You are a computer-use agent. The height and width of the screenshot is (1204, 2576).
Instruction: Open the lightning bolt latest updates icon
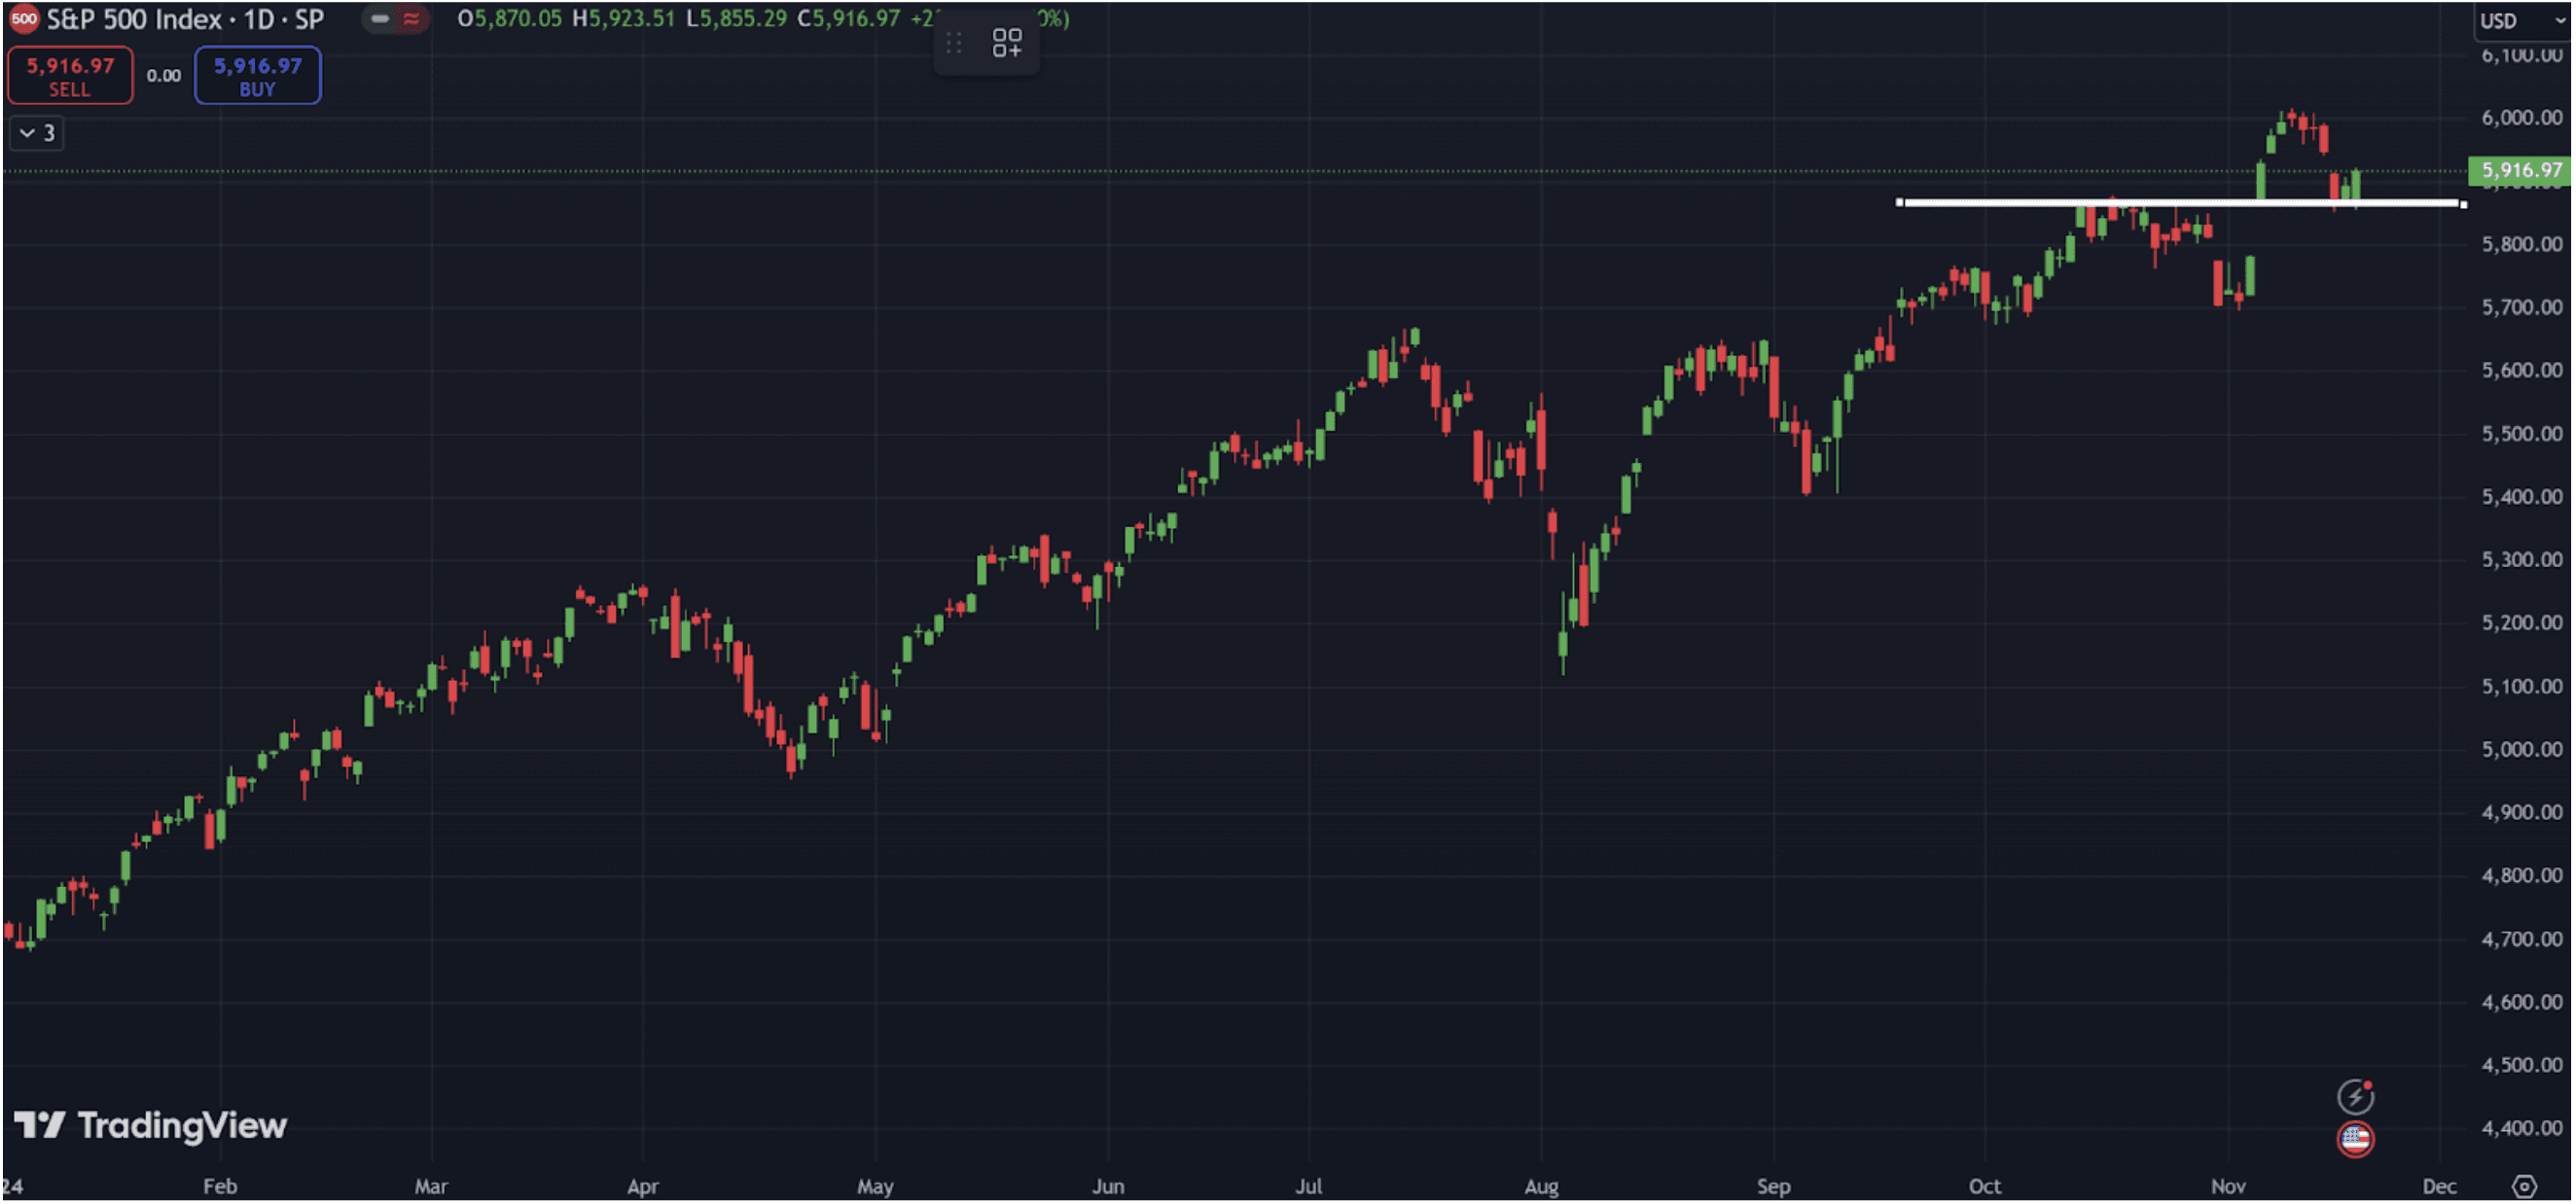tap(2354, 1097)
